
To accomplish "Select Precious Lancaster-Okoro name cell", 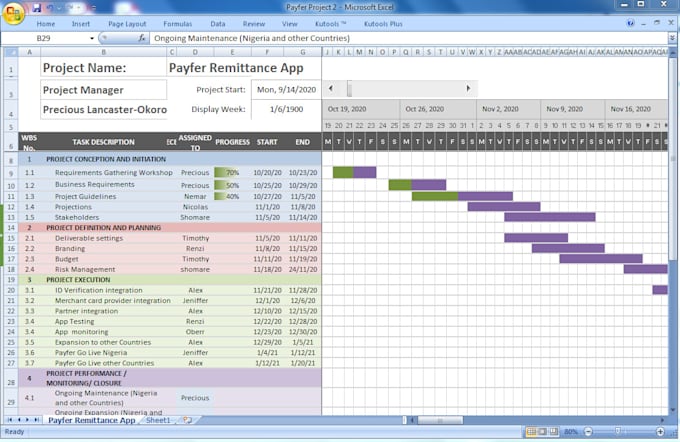I will click(x=105, y=110).
